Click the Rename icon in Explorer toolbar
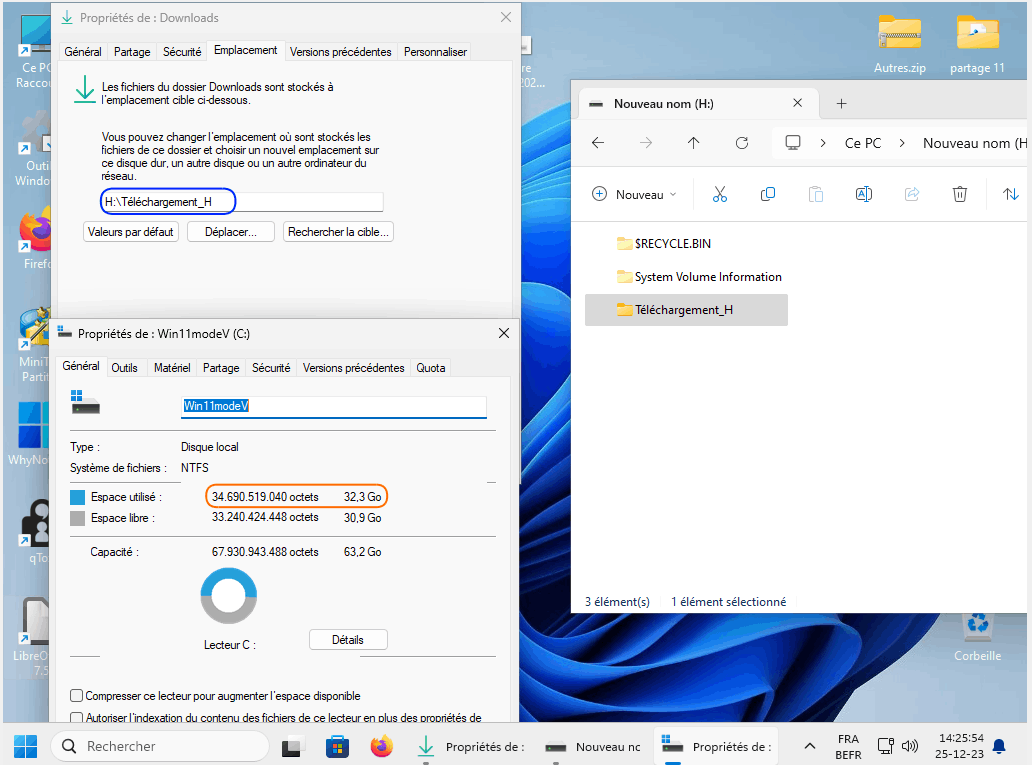 pos(864,194)
